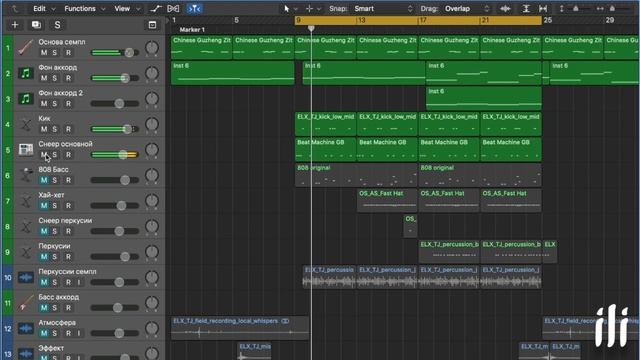Select first OS_AS_Fast Hat region
640x360 pixels.
tap(387, 200)
